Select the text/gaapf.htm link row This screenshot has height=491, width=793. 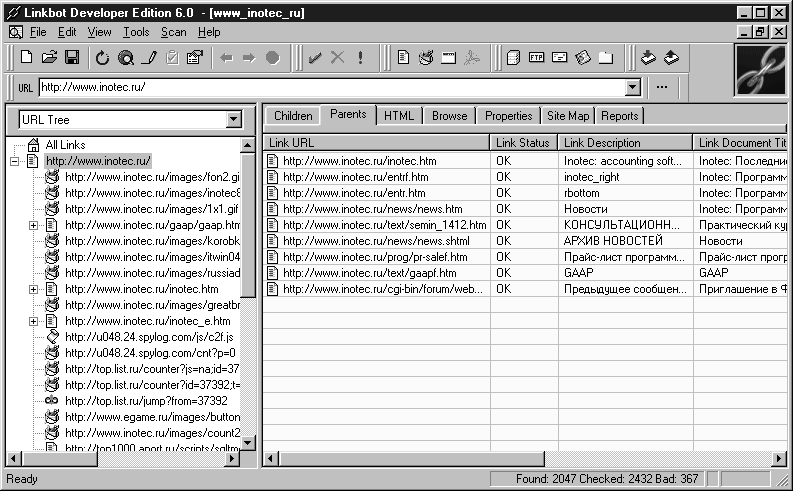[525, 273]
